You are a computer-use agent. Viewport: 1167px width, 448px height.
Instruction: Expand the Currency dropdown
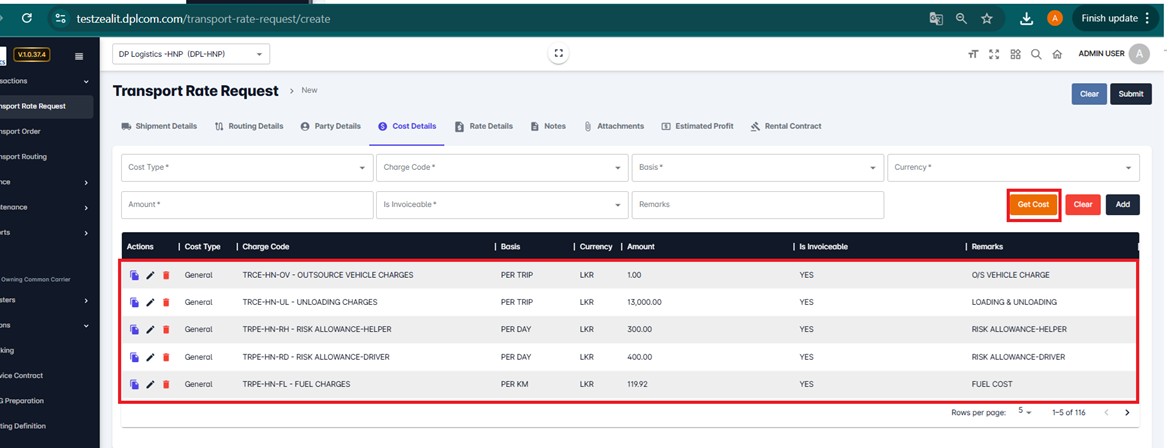pyautogui.click(x=1012, y=168)
